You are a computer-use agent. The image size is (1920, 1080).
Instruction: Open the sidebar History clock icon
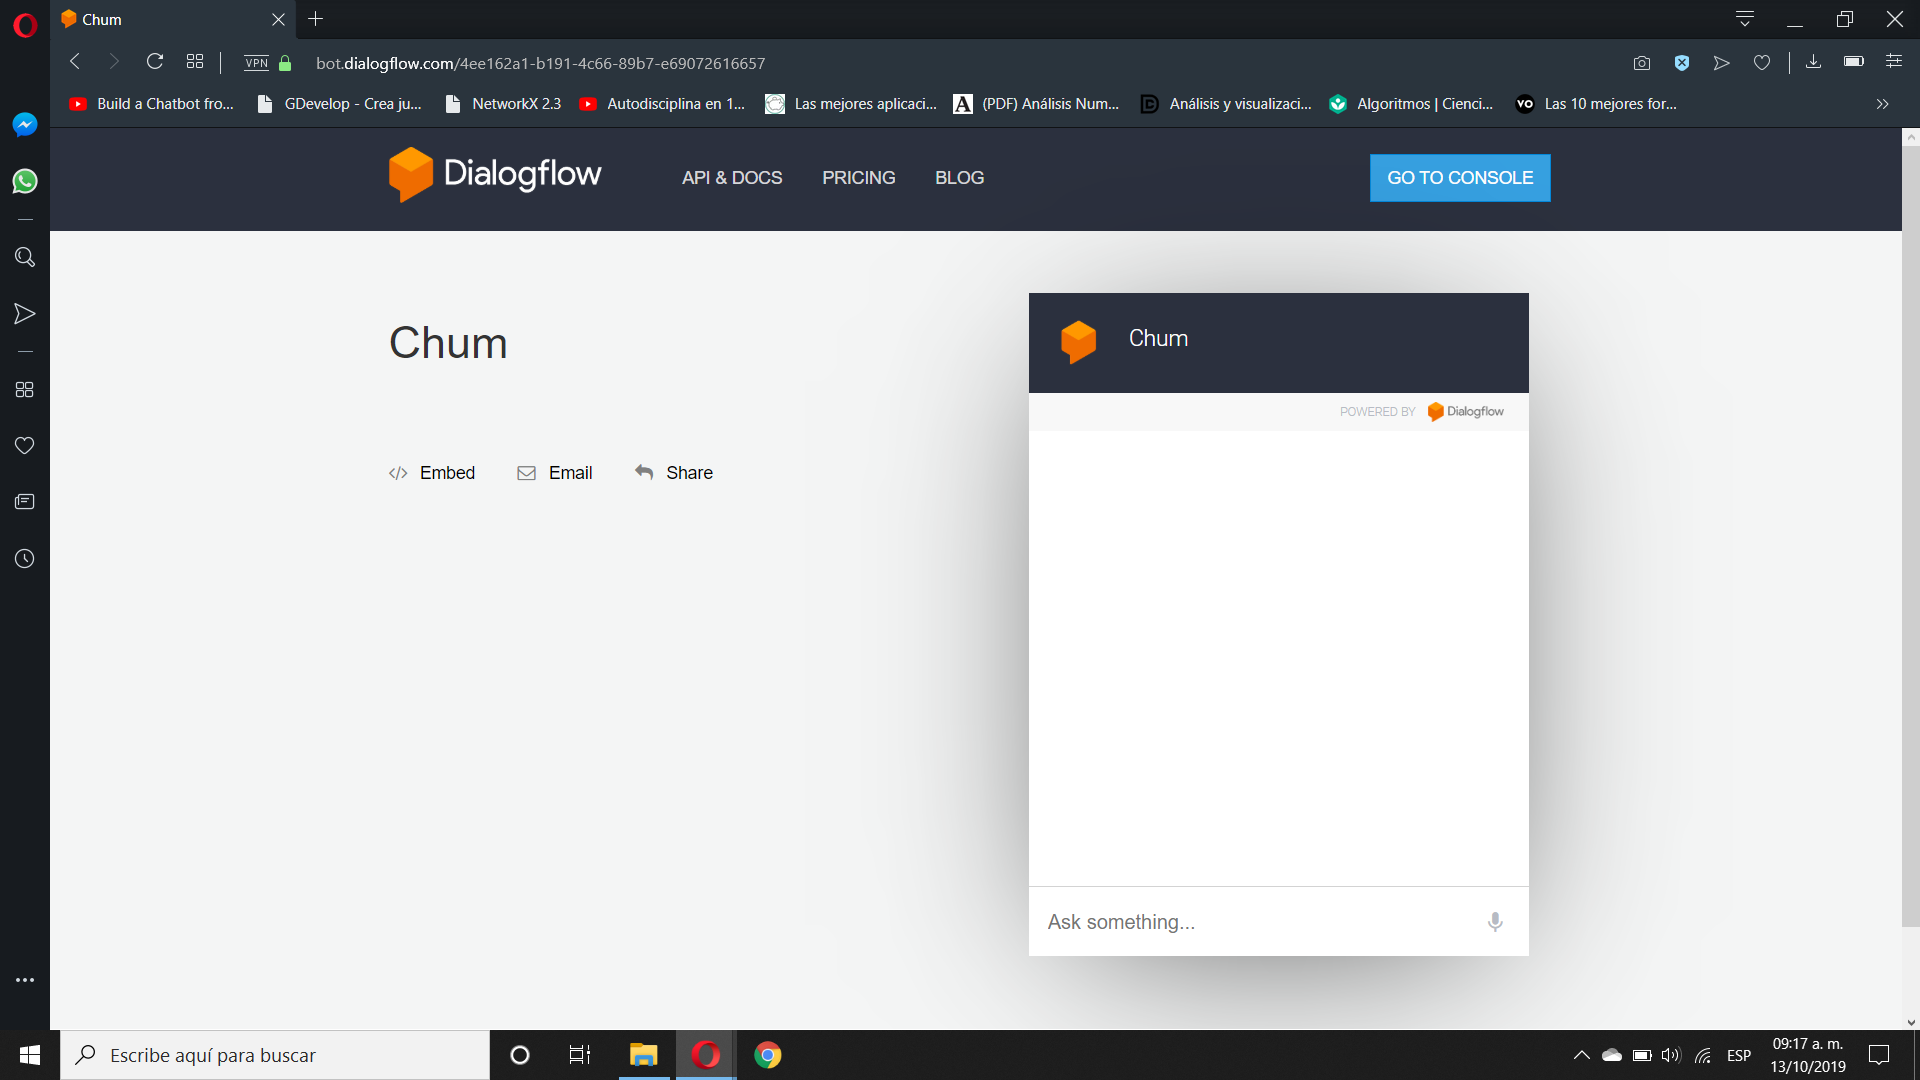coord(25,559)
